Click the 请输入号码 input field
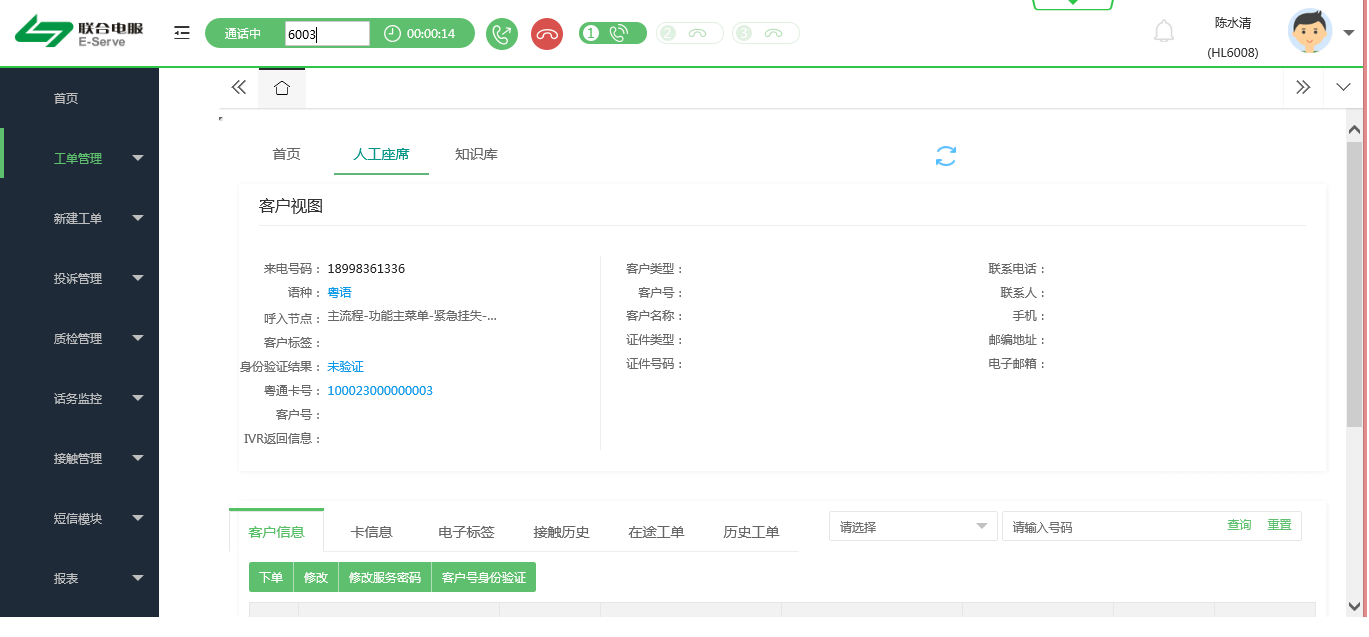Screen dimensions: 1369x637 click(1110, 526)
